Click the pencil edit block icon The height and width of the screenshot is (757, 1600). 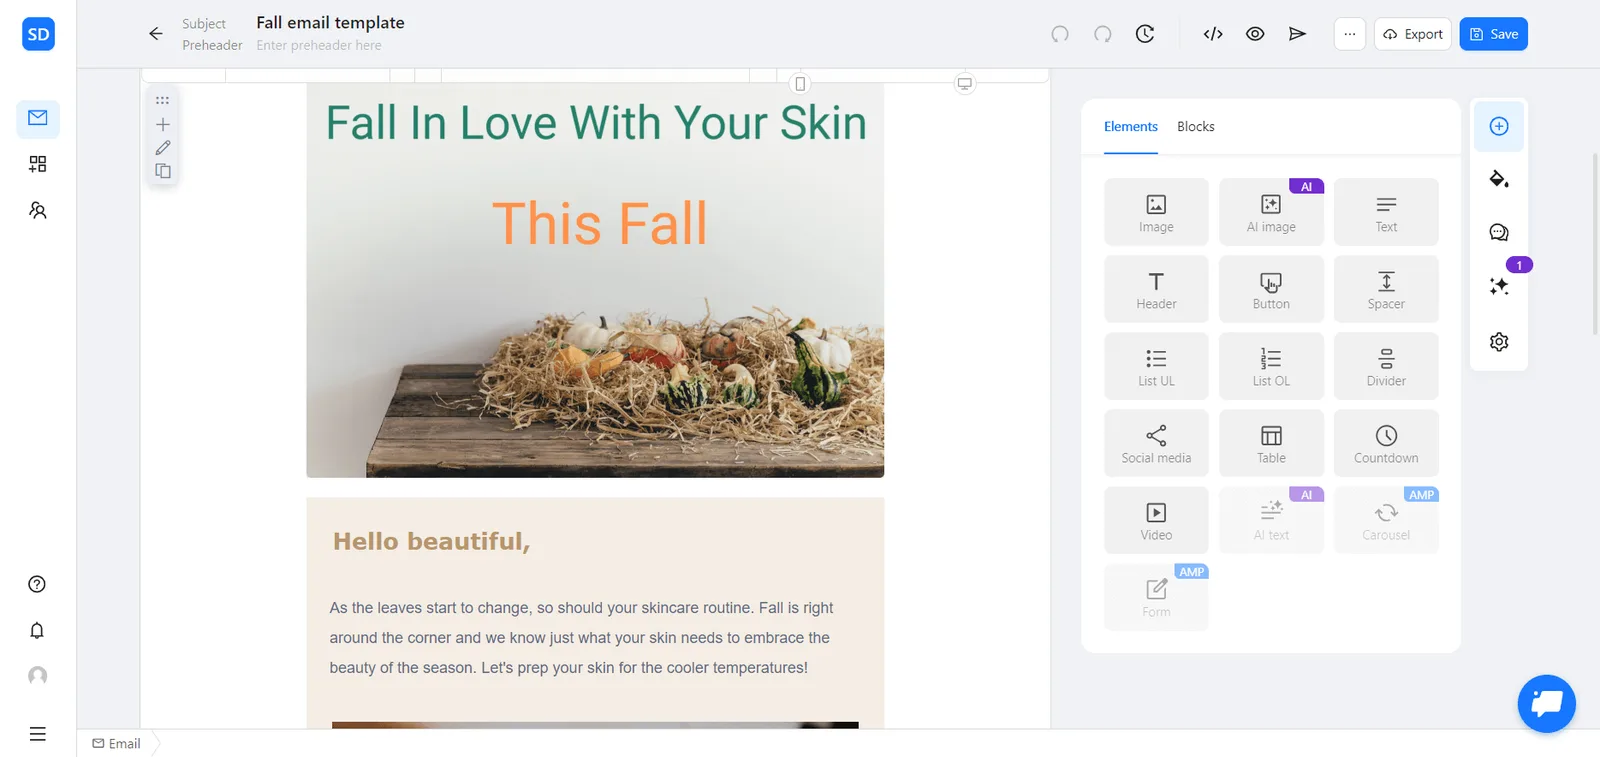[163, 148]
